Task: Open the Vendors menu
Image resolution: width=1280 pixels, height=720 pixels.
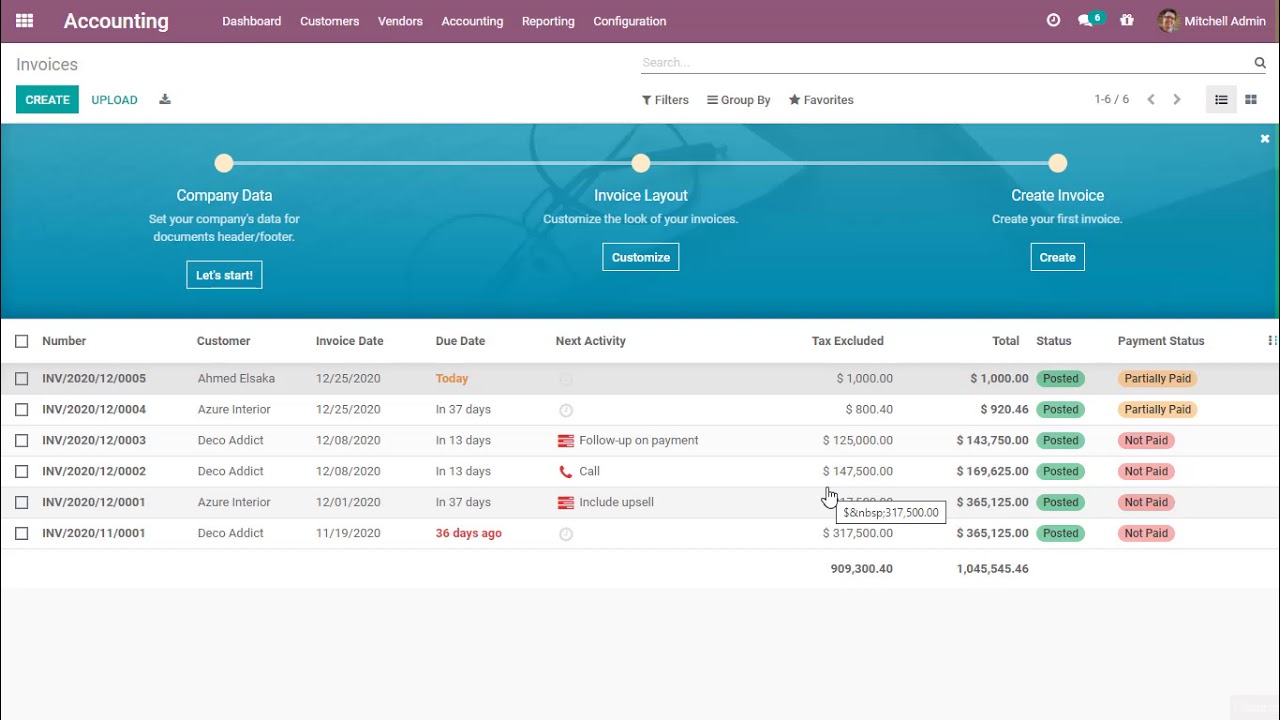Action: pyautogui.click(x=400, y=20)
